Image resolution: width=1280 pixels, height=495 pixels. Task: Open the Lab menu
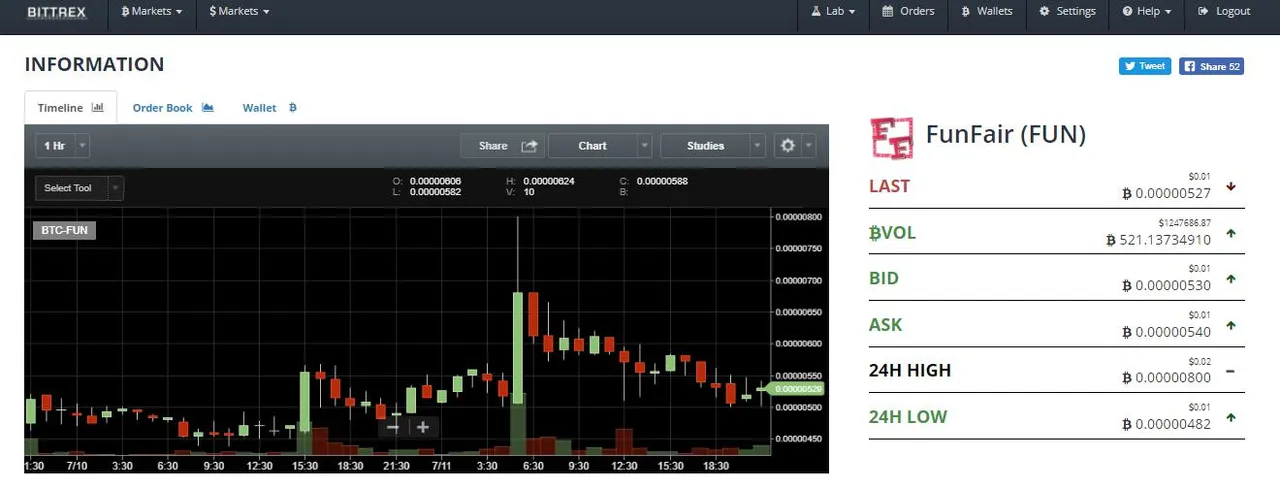pos(833,12)
